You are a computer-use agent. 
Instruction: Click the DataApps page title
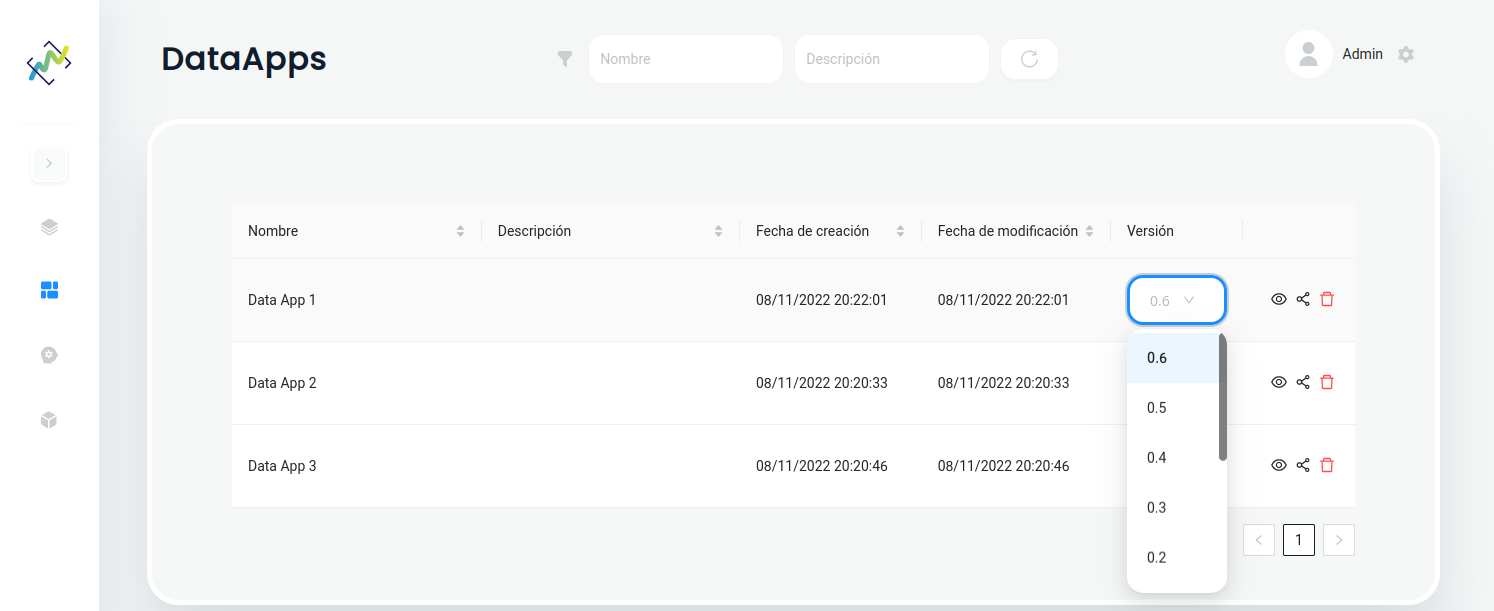pos(244,59)
